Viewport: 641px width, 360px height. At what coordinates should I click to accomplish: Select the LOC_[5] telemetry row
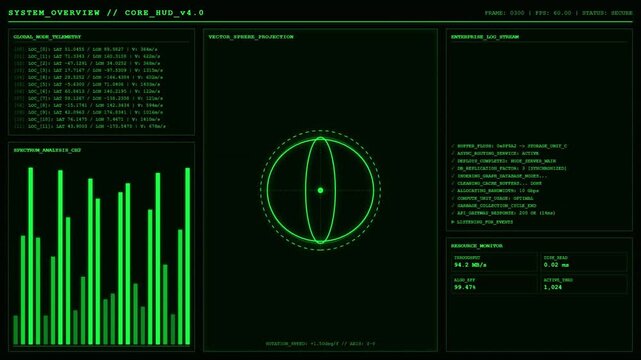(x=87, y=84)
